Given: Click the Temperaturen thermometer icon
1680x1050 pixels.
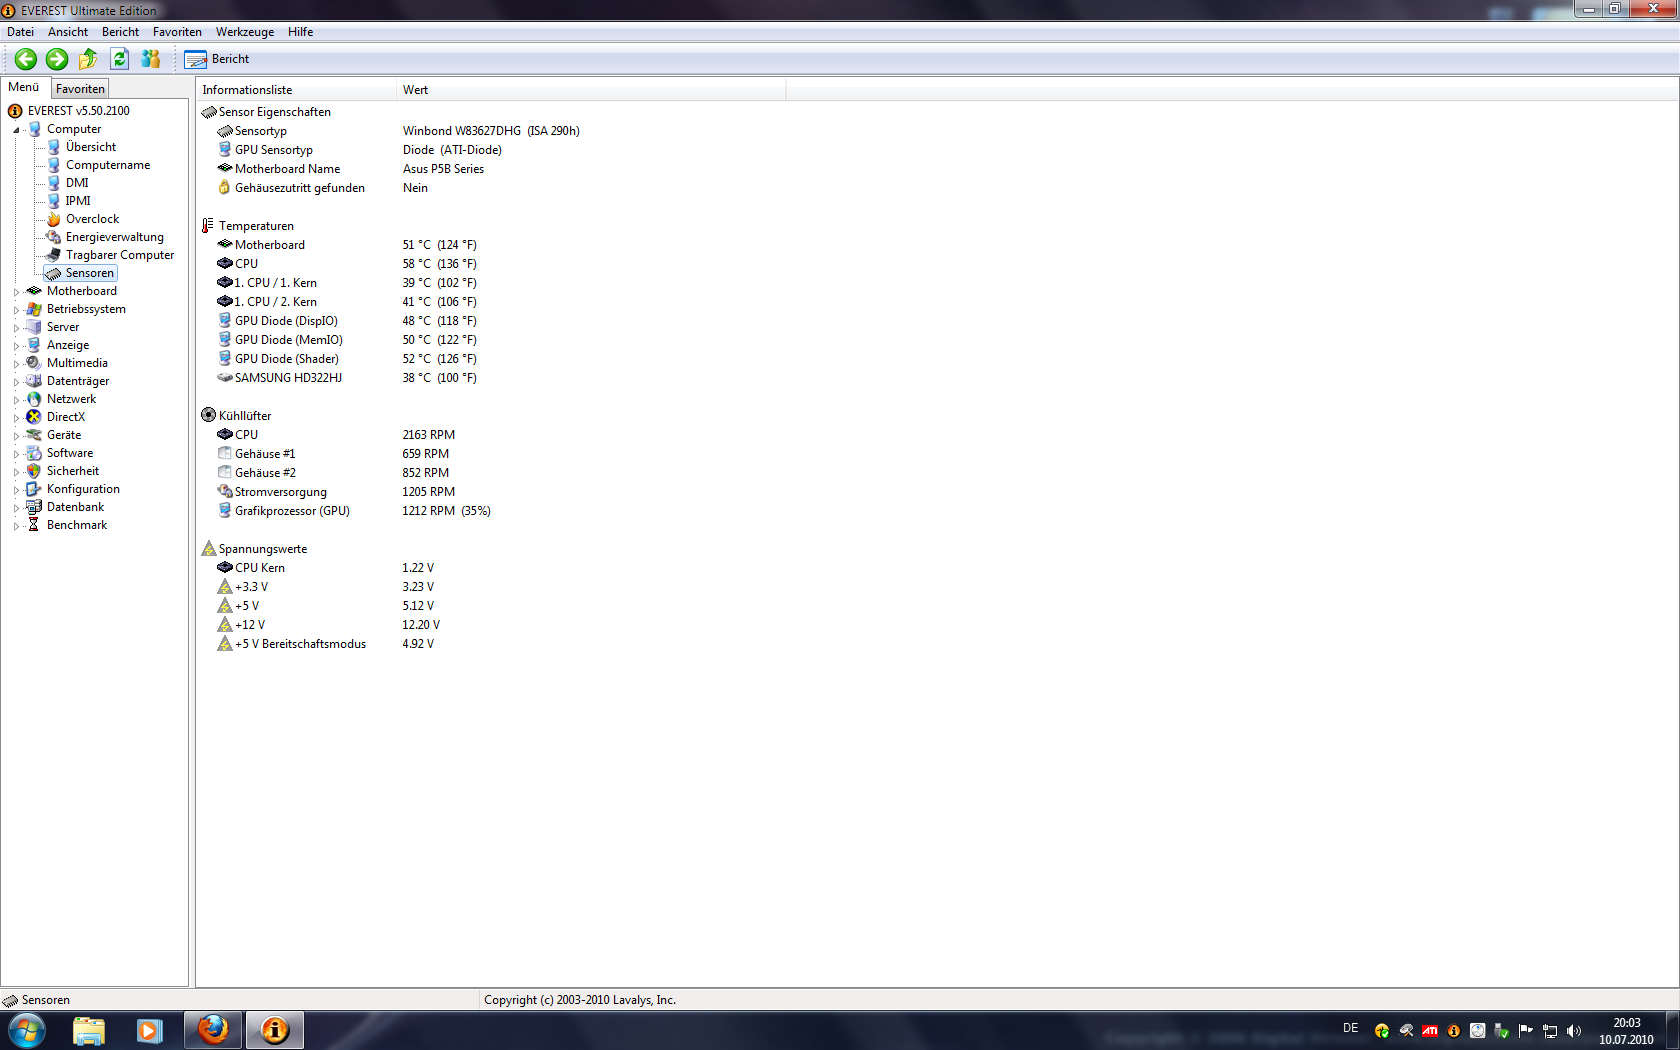Looking at the screenshot, I should click(x=208, y=226).
